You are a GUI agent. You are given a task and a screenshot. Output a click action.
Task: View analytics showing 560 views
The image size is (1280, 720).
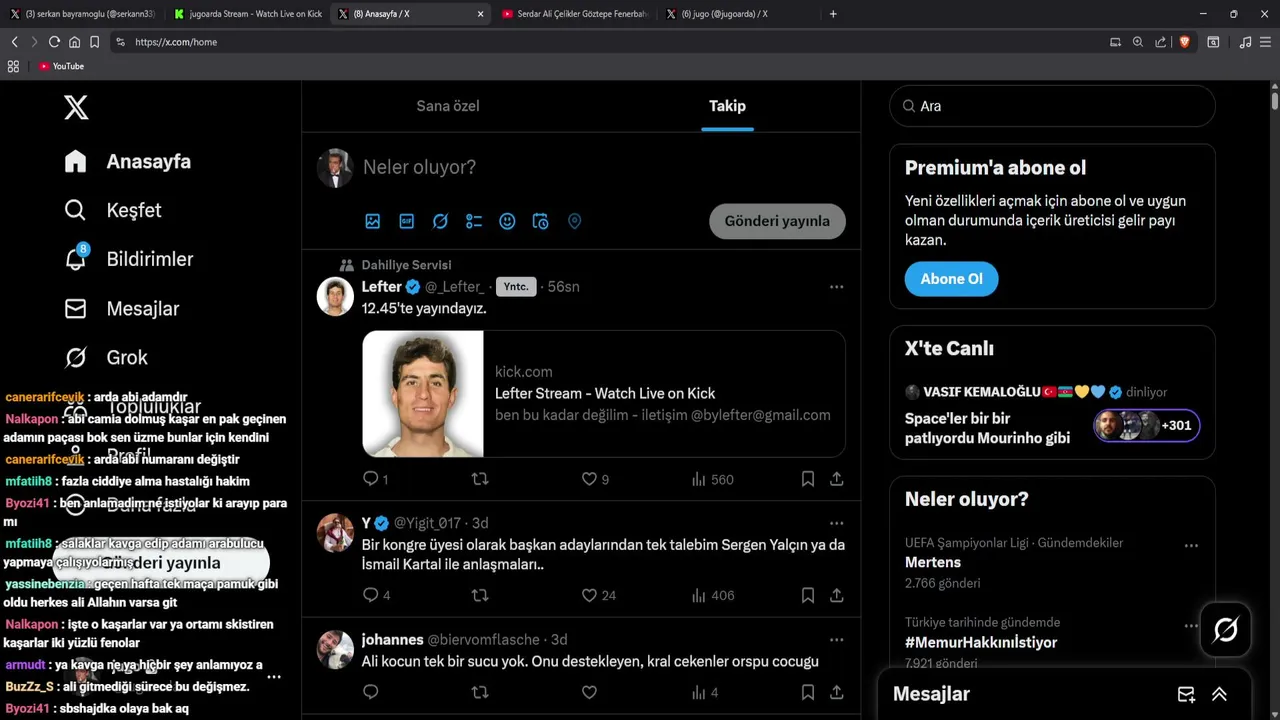coord(712,479)
